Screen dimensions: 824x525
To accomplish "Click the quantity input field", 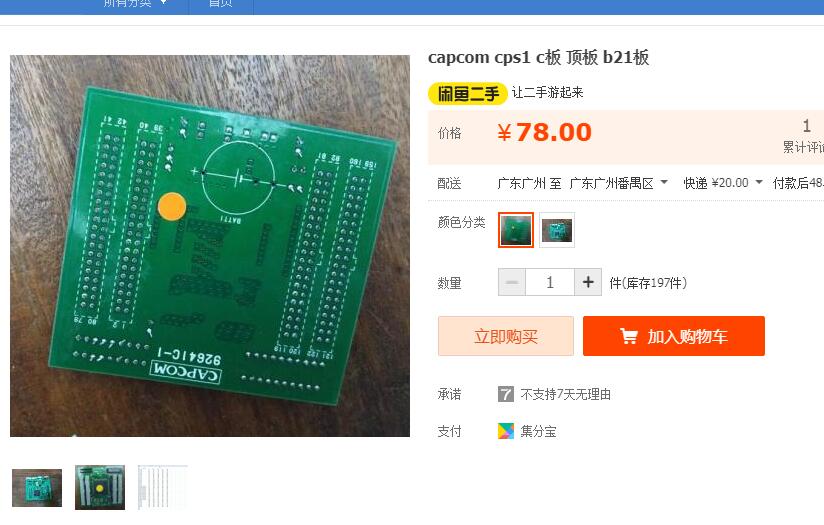I will tap(550, 282).
